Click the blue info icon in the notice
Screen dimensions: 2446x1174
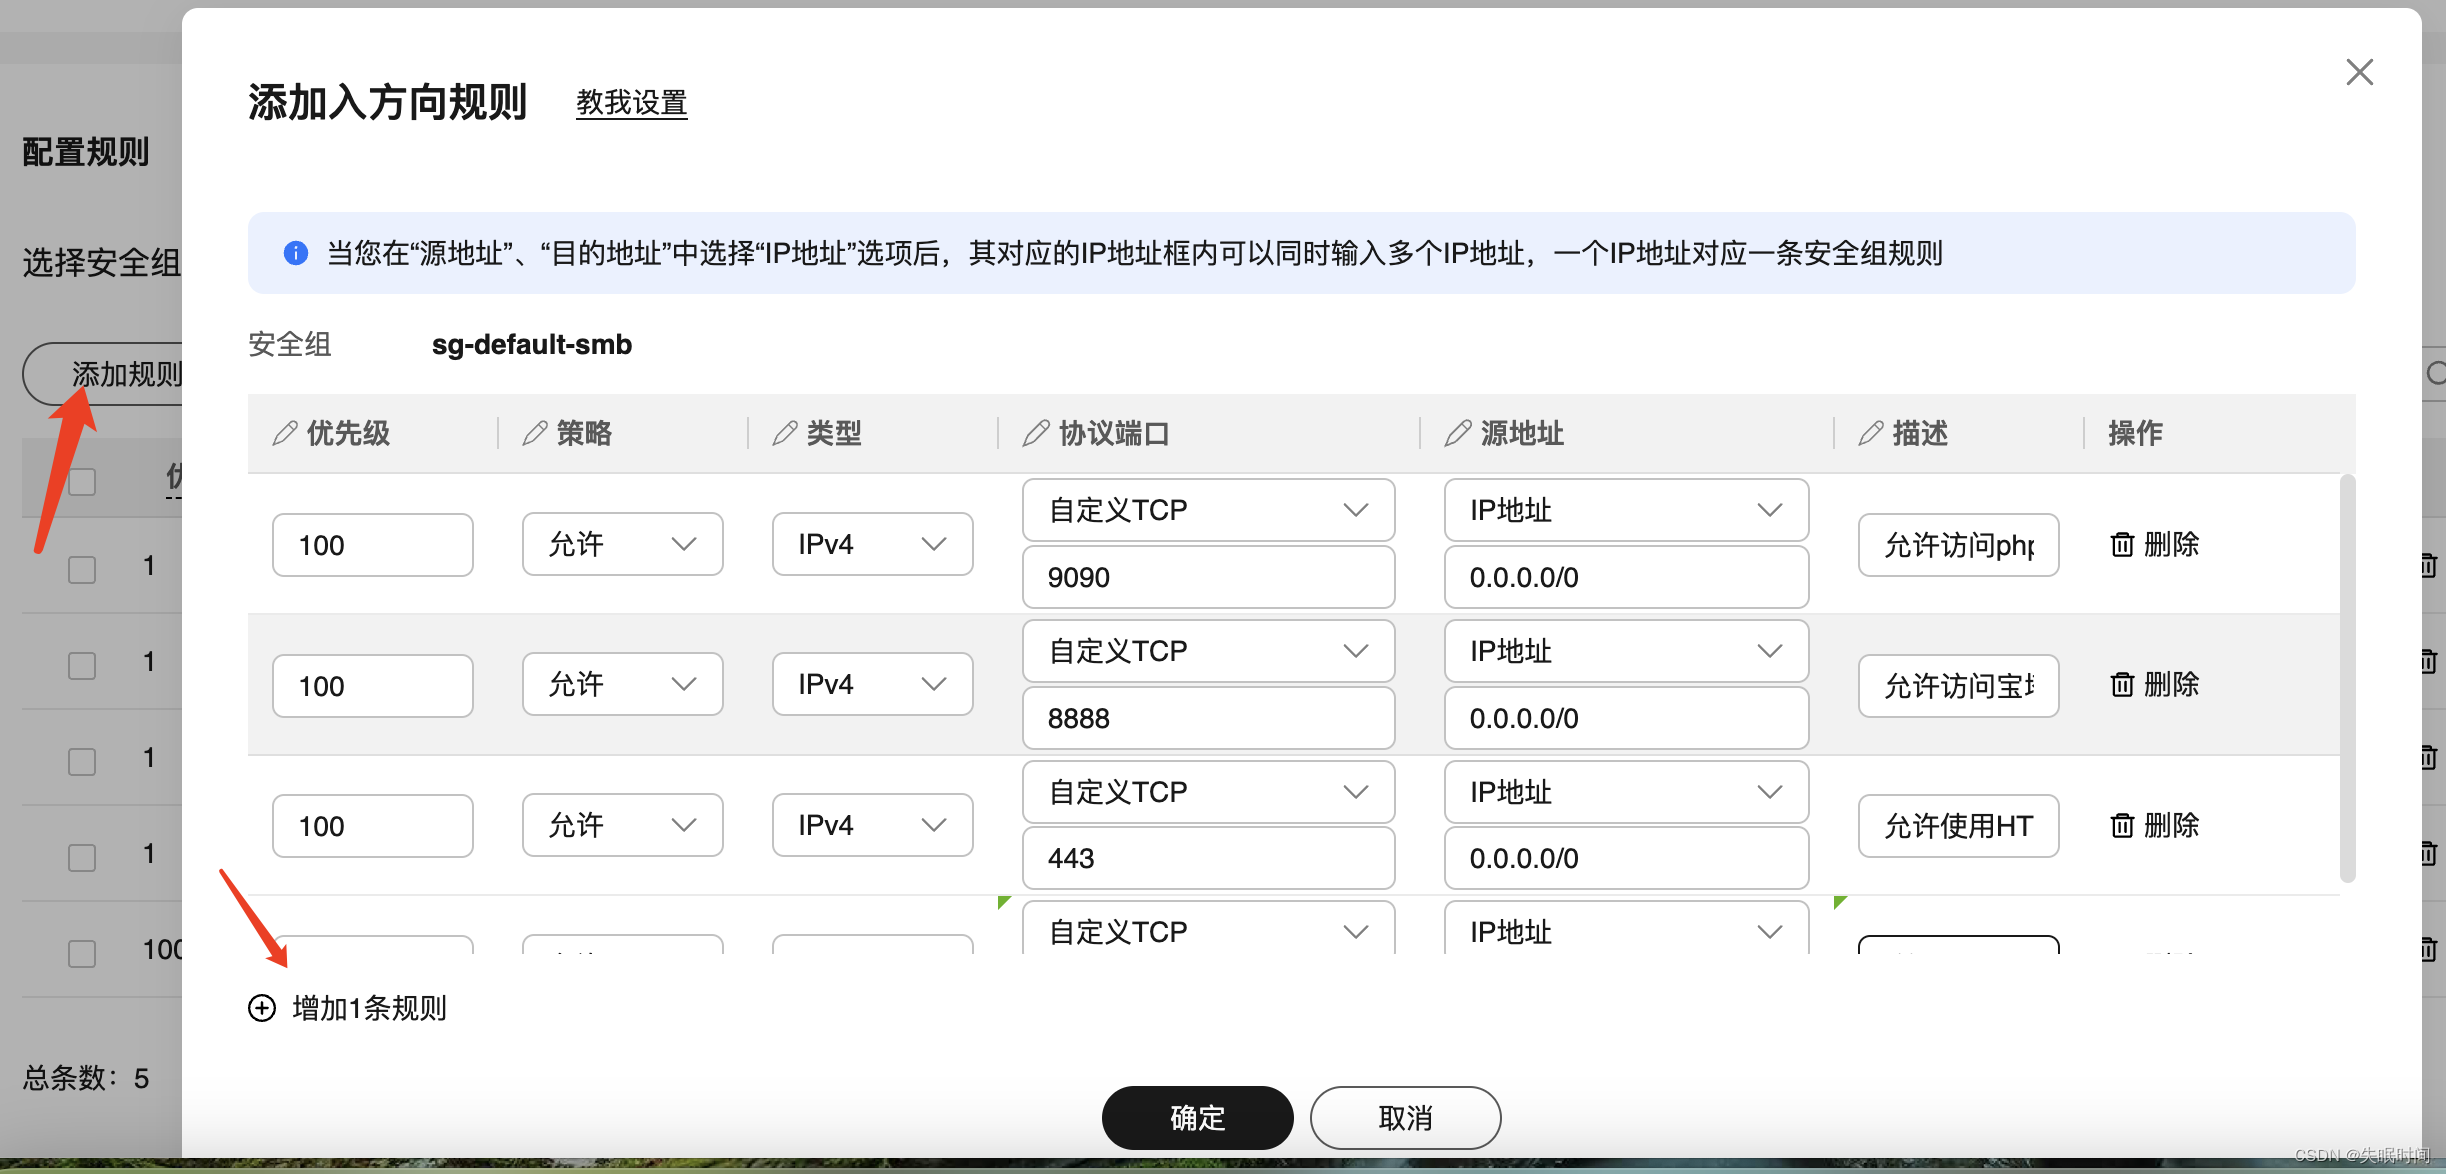coord(295,253)
